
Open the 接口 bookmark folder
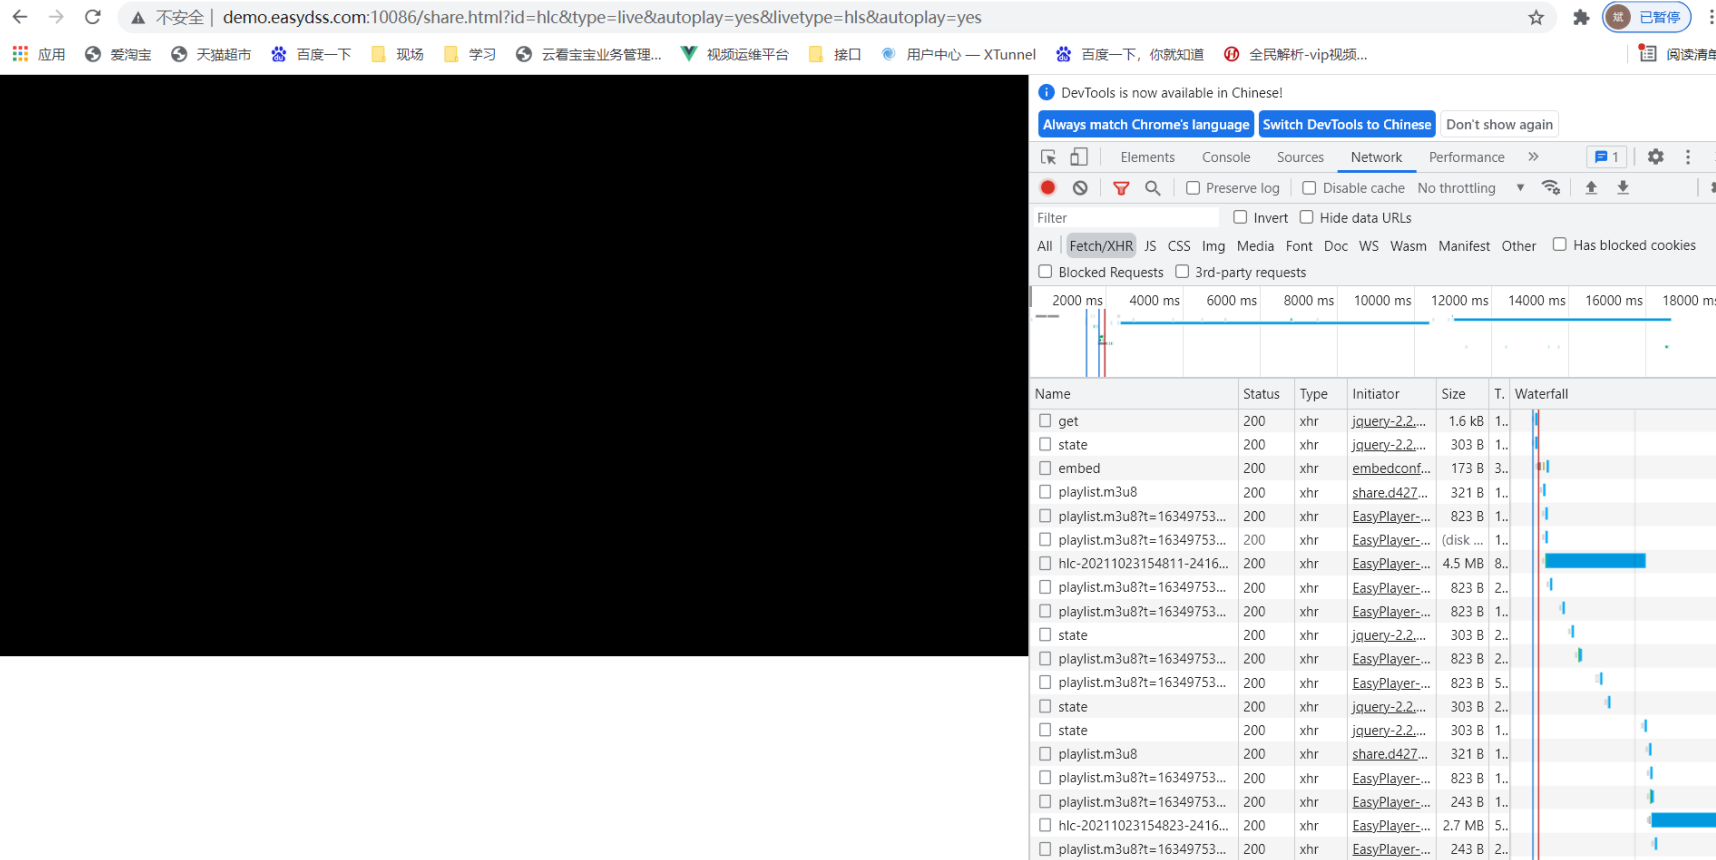pos(835,54)
